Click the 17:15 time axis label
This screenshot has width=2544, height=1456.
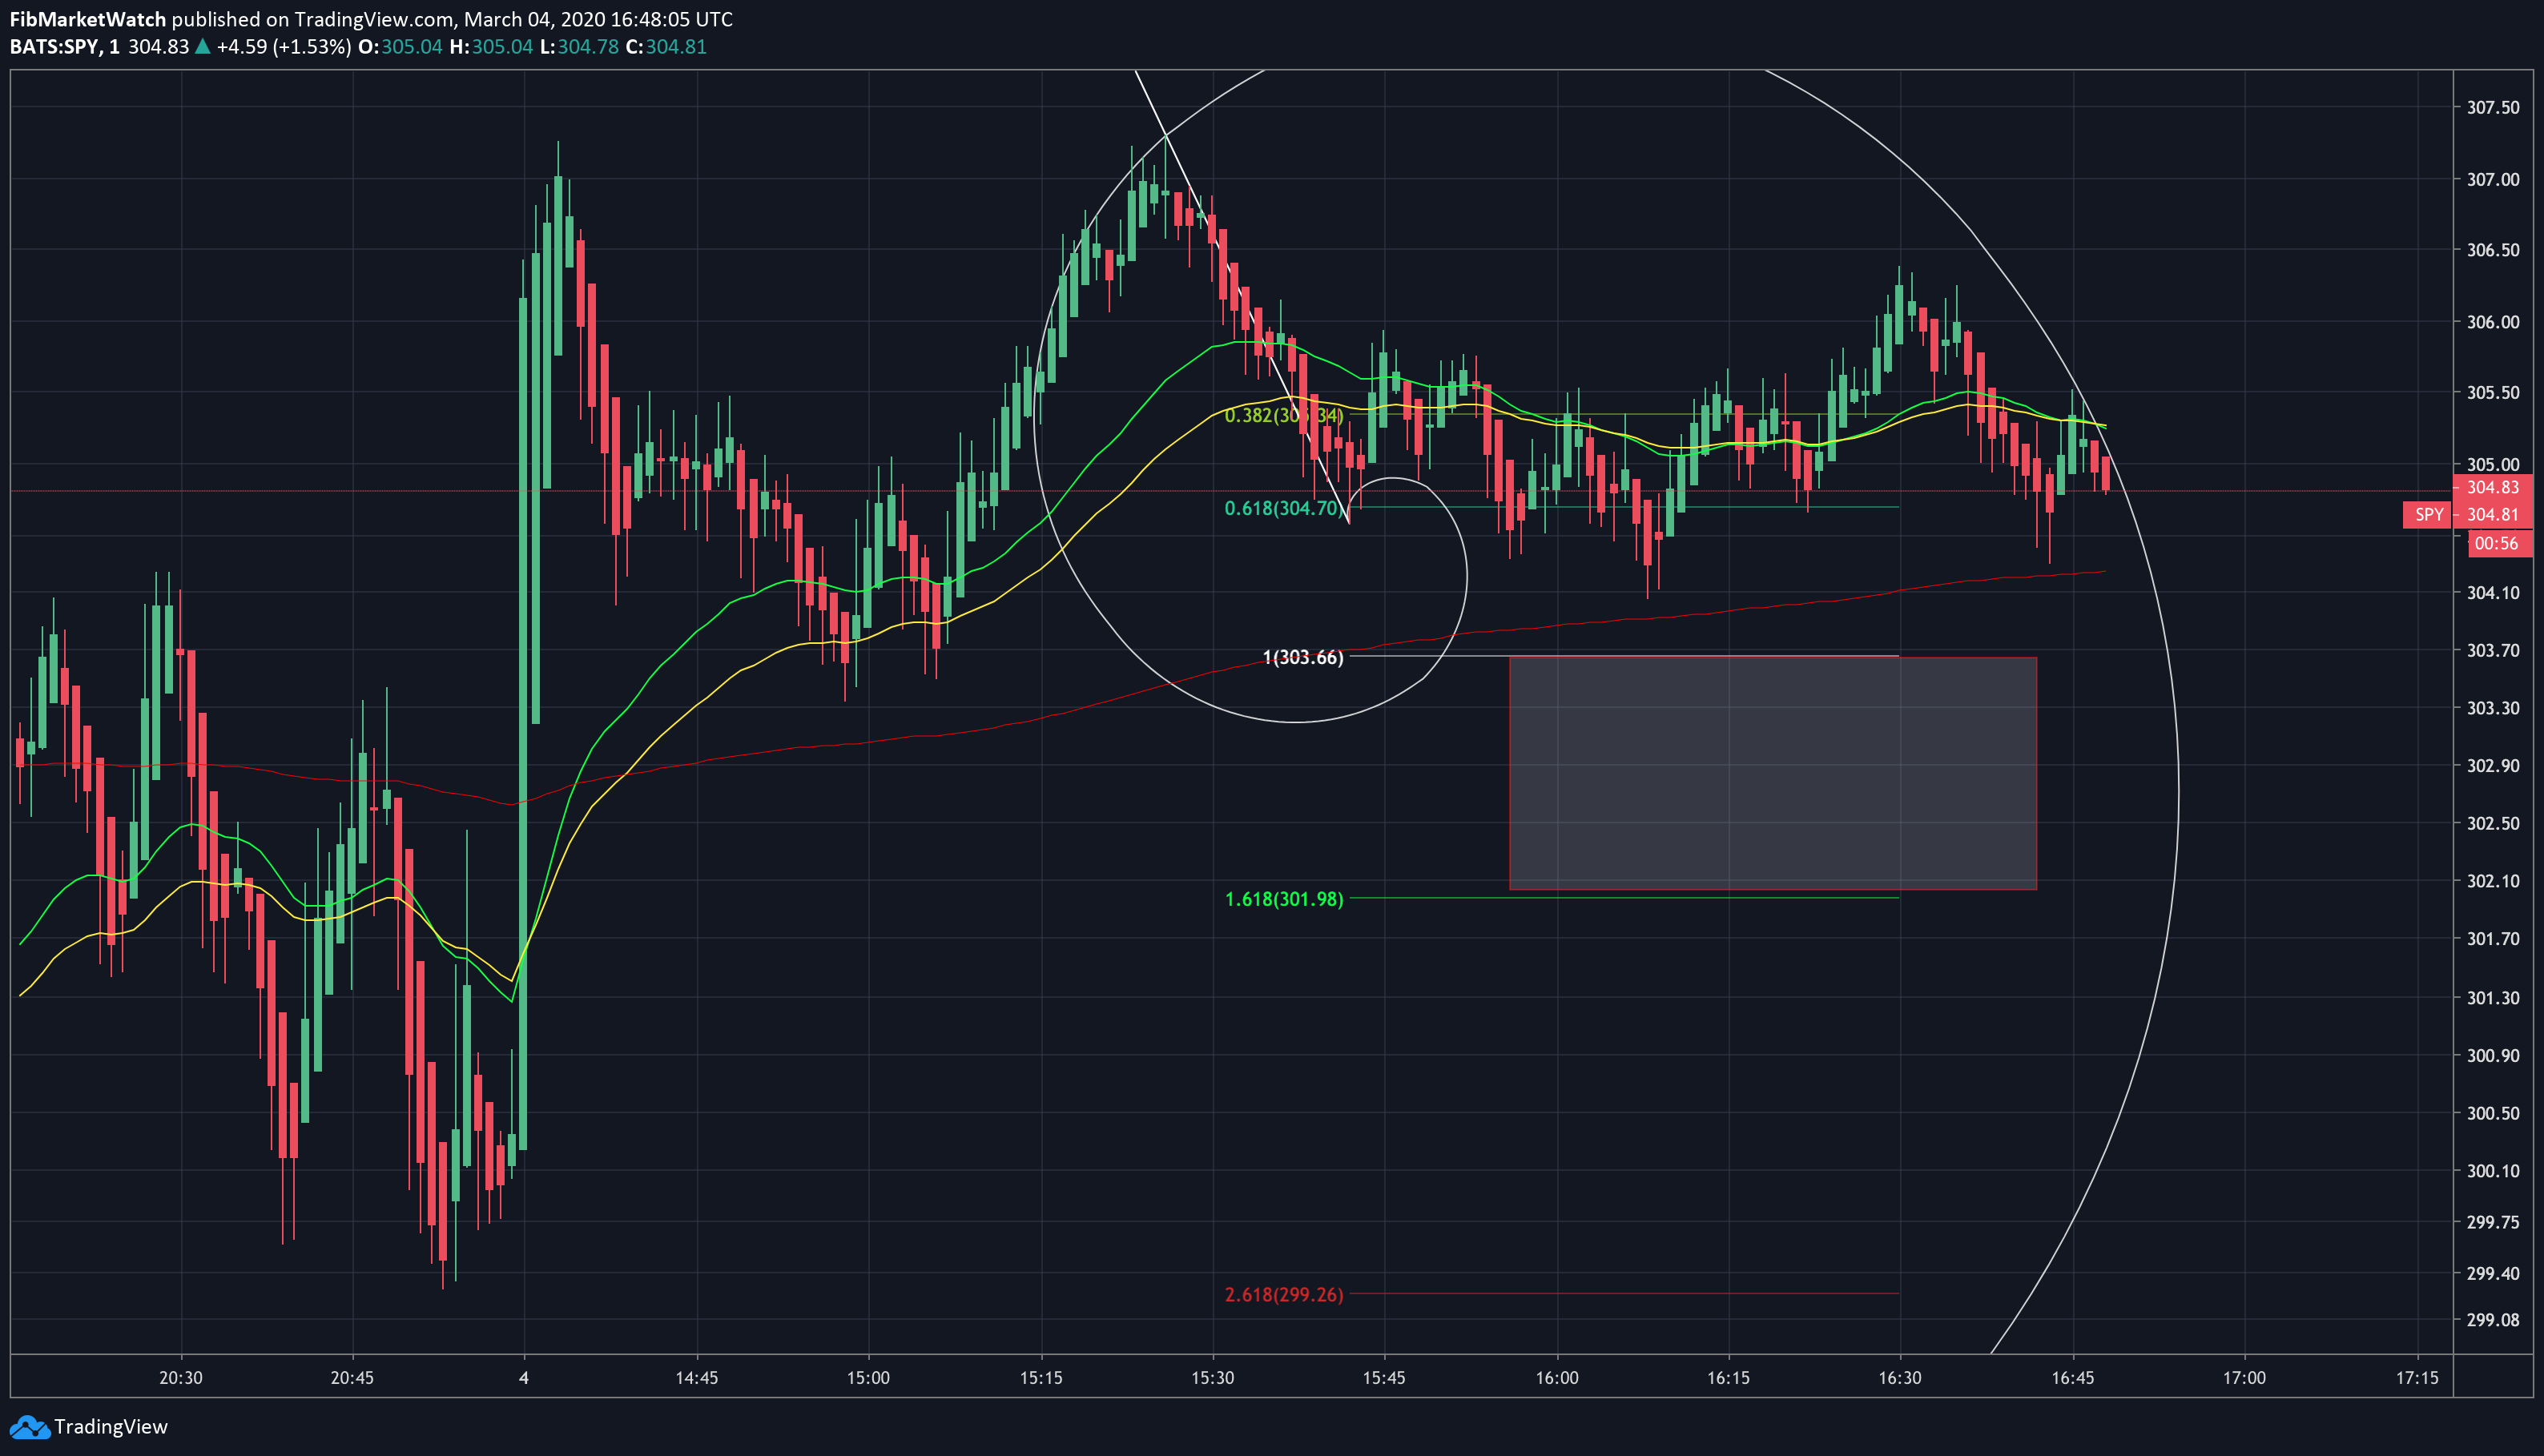2417,1378
